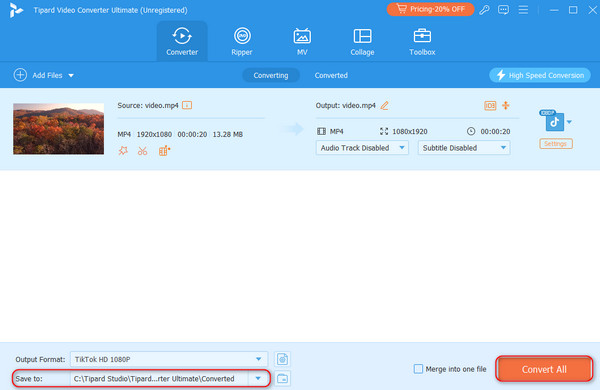Switch to the Converting tab
The image size is (600, 390).
(x=271, y=75)
